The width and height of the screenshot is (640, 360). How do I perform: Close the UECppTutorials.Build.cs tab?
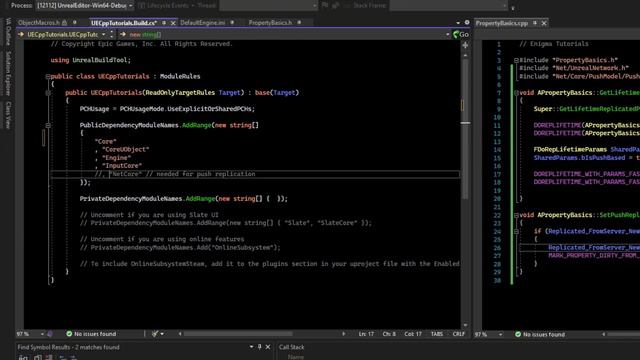point(173,23)
